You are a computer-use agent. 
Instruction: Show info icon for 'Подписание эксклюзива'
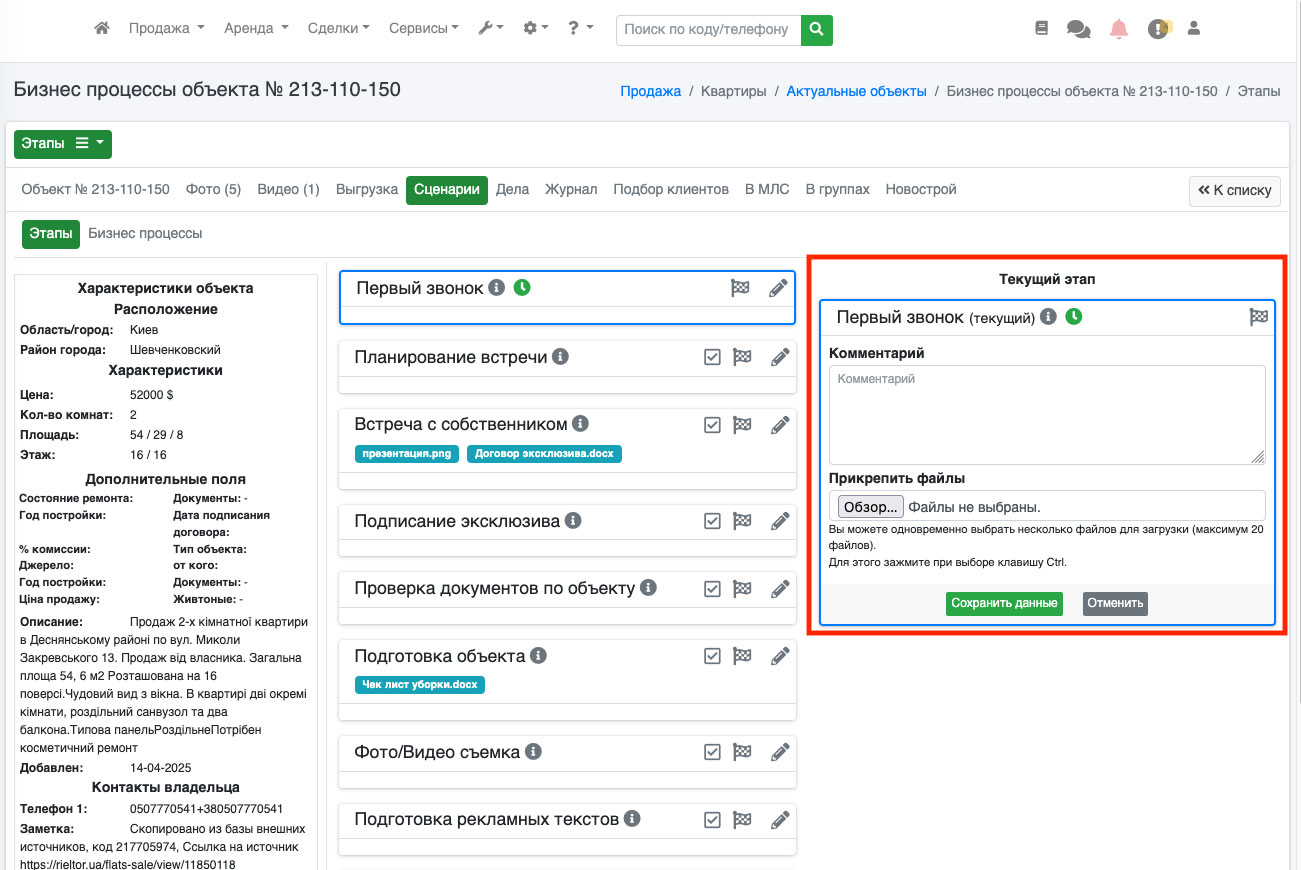[x=573, y=521]
